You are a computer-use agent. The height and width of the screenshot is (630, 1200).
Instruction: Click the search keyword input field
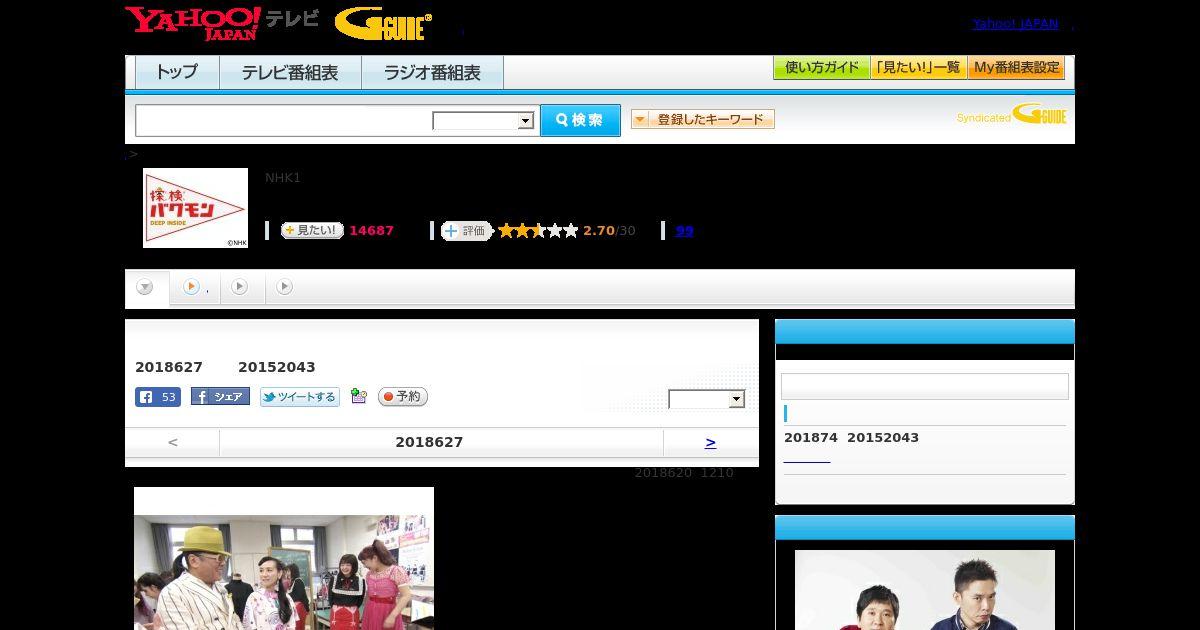[284, 121]
